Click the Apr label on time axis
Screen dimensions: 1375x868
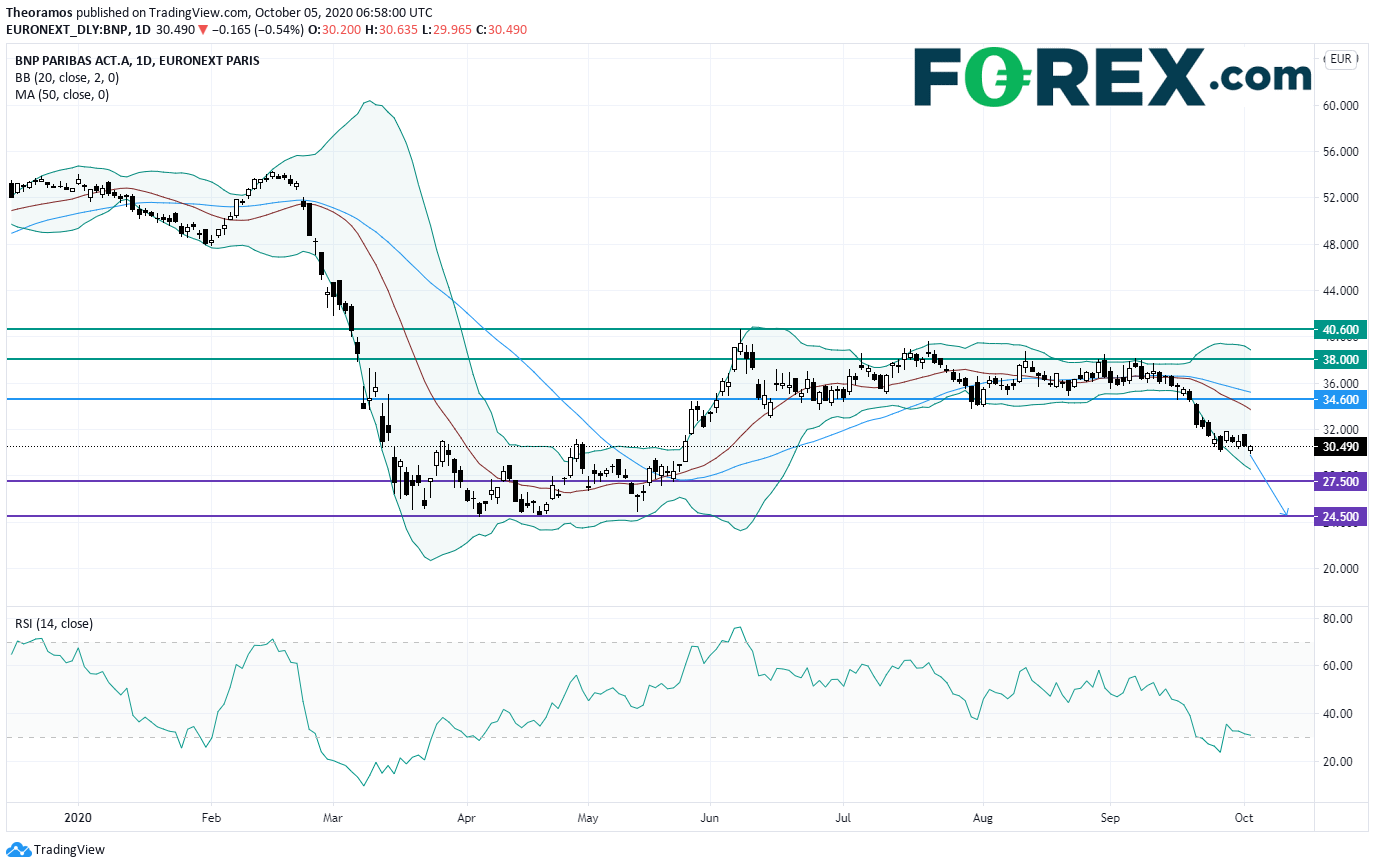465,816
